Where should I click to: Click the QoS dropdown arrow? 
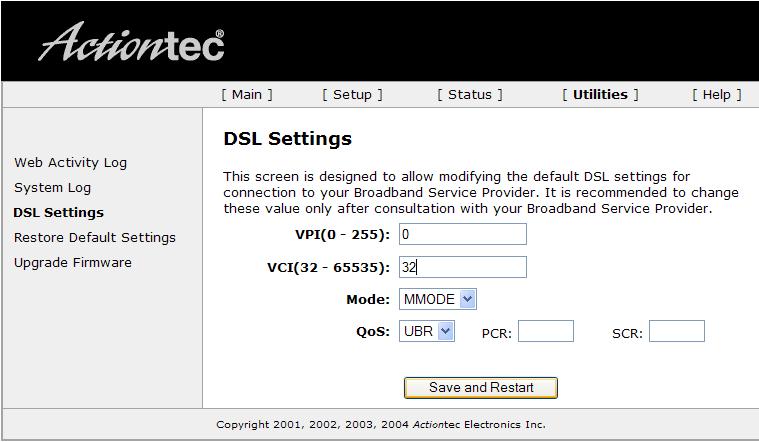pyautogui.click(x=445, y=331)
